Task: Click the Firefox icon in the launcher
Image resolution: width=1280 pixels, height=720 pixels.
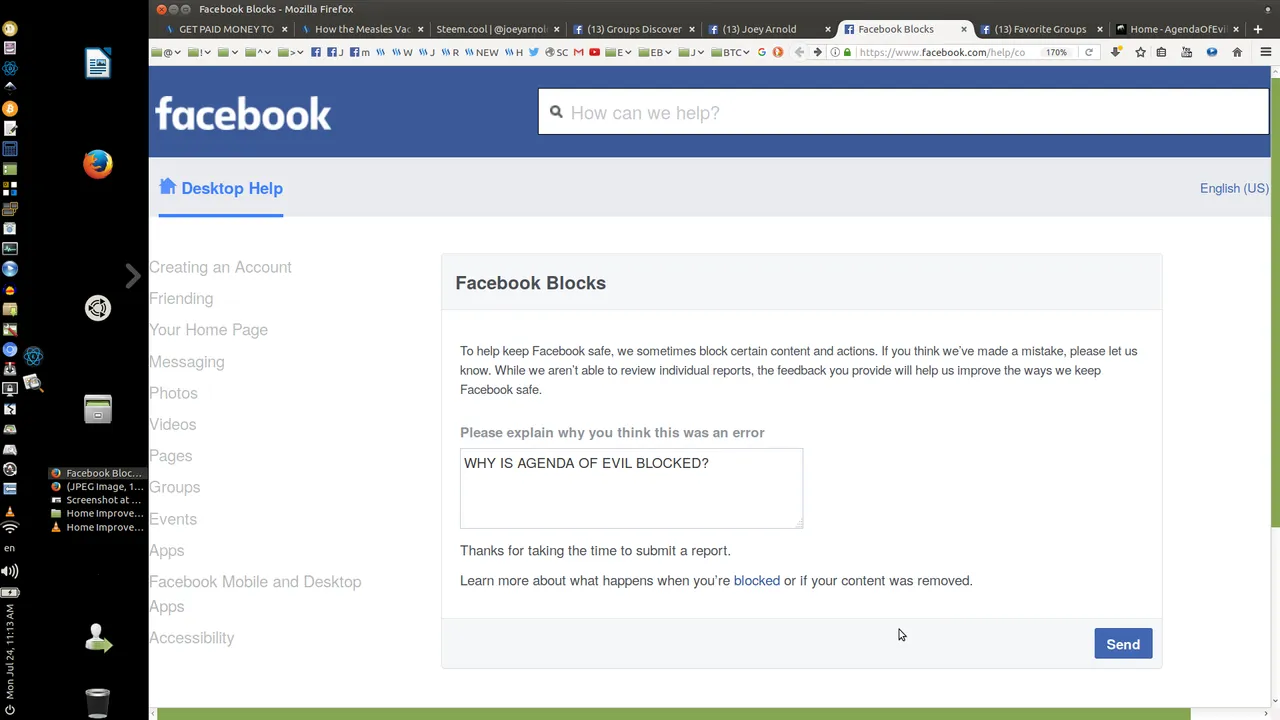Action: pos(98,164)
